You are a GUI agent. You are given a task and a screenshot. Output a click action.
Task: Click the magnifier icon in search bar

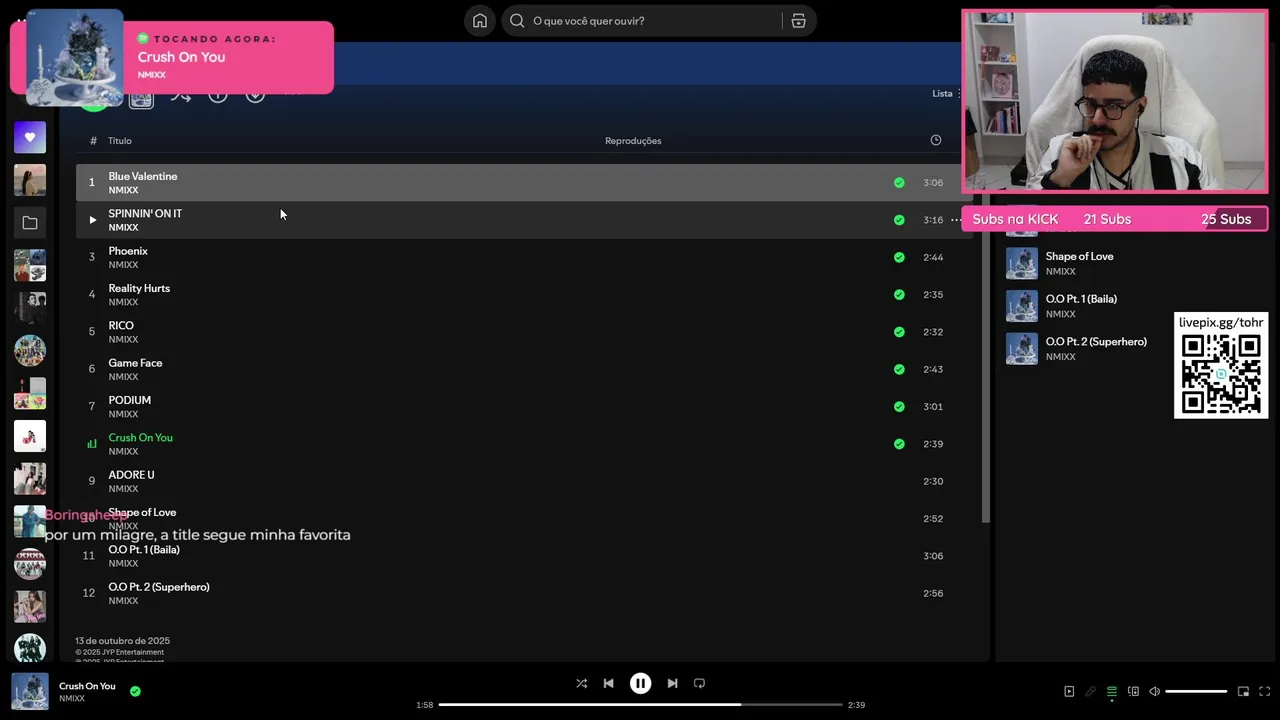[x=517, y=21]
